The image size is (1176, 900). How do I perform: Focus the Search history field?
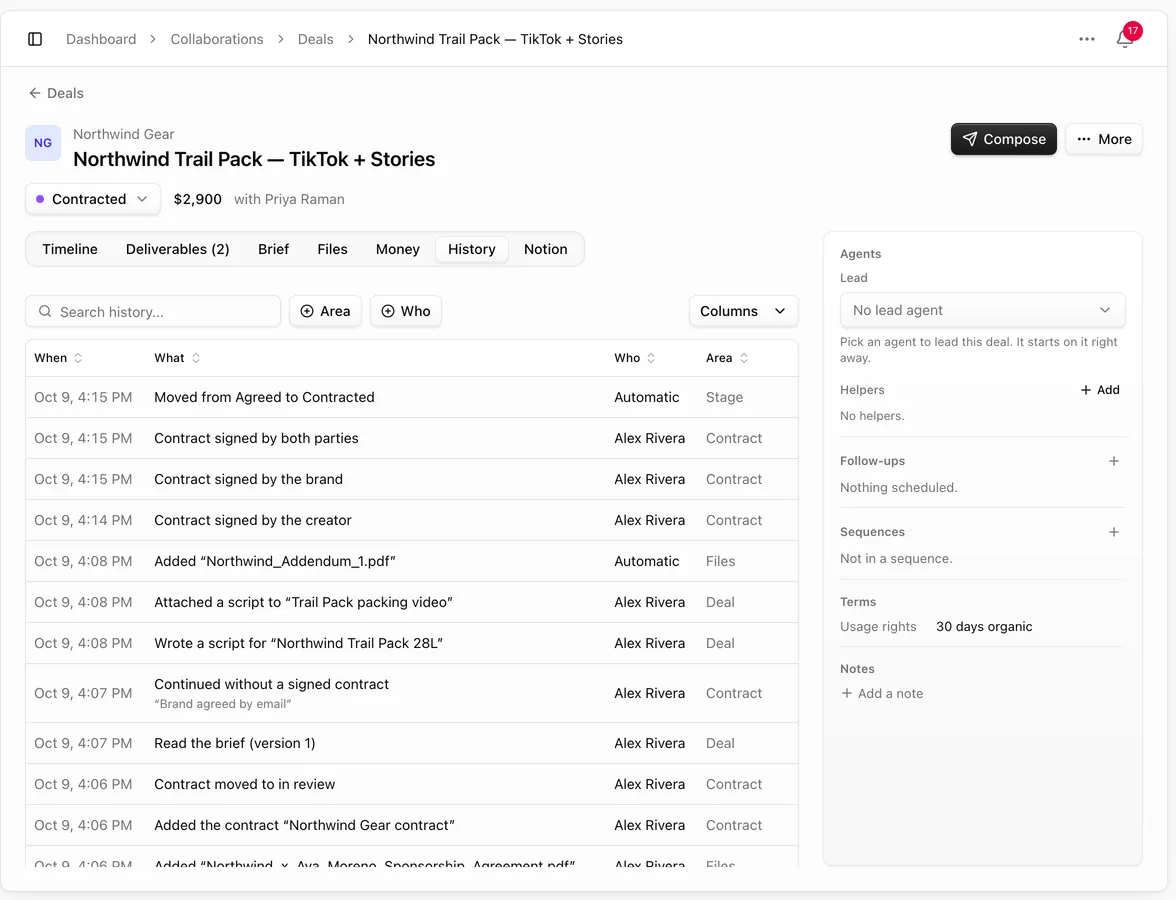tap(153, 311)
